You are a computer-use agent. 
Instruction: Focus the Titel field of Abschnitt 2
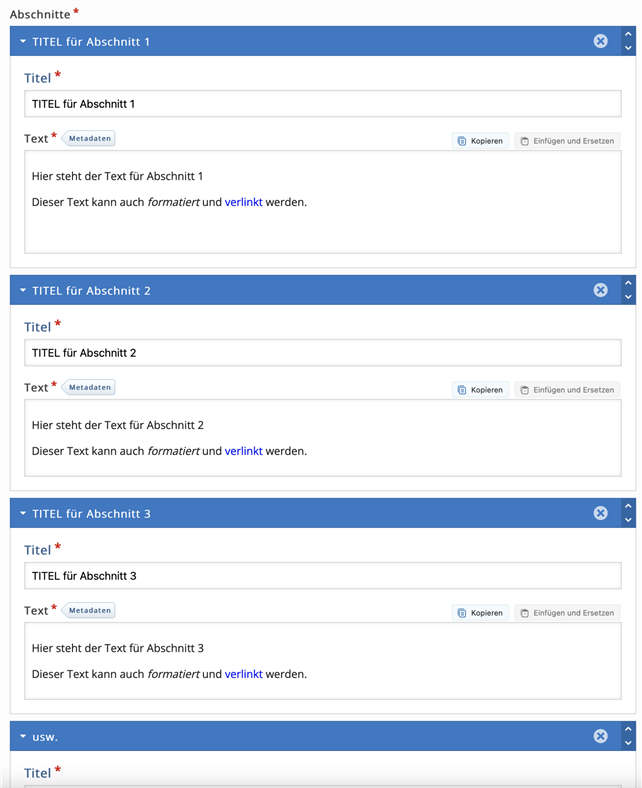click(x=322, y=353)
